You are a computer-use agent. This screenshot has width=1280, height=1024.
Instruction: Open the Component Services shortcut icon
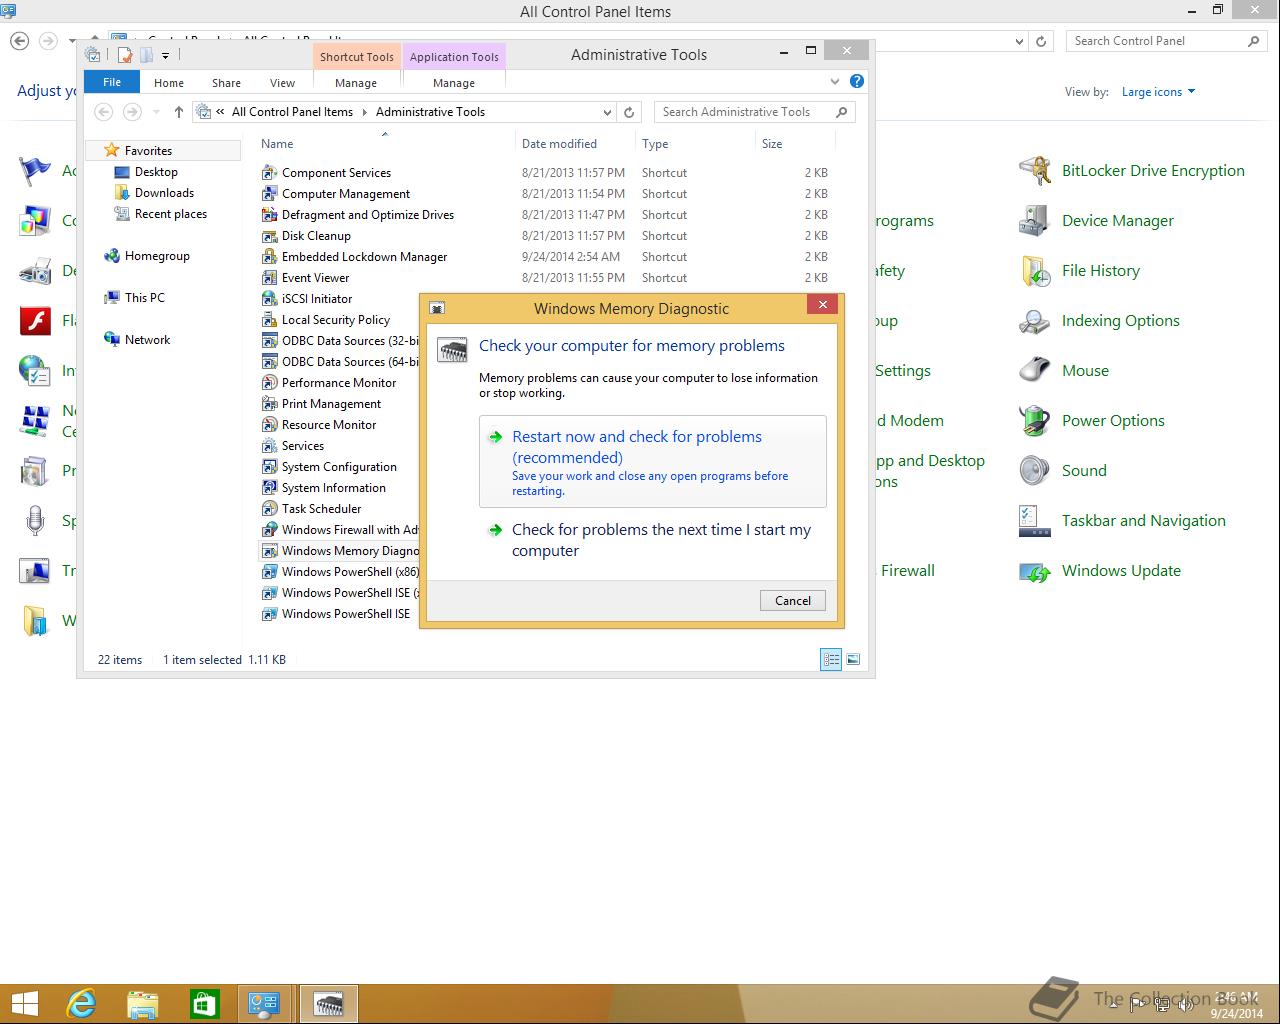[x=269, y=173]
